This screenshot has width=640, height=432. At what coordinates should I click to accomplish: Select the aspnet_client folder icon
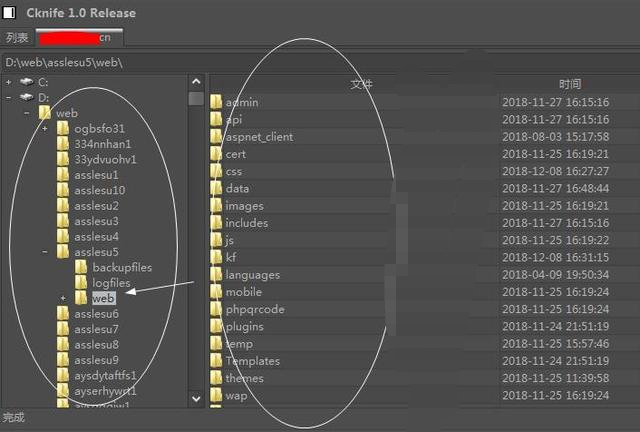pyautogui.click(x=216, y=136)
